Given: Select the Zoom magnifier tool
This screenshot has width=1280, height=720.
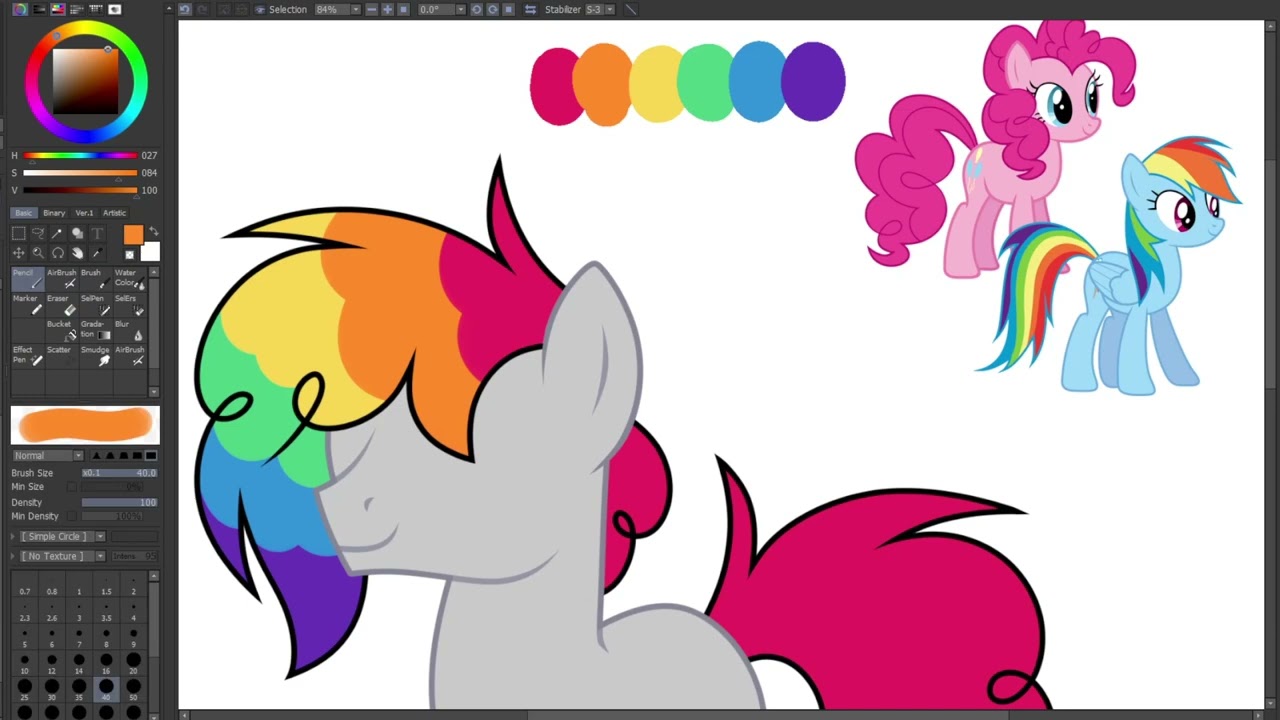Looking at the screenshot, I should coord(38,253).
